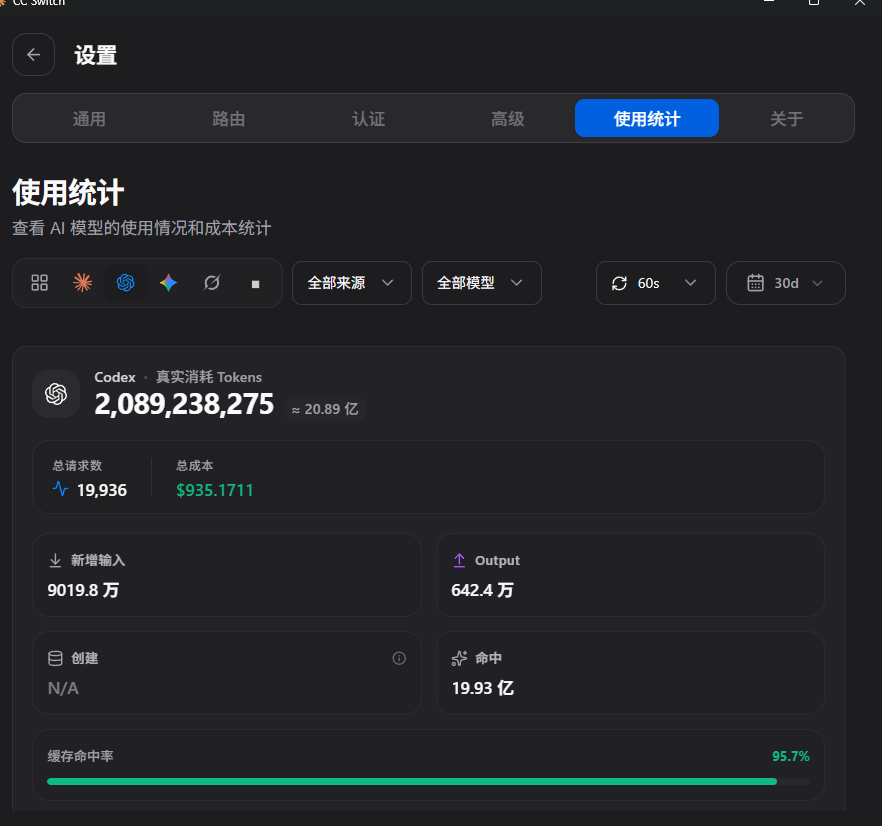Viewport: 882px width, 826px height.
Task: Click the 642.4 万 output value
Action: coord(482,590)
